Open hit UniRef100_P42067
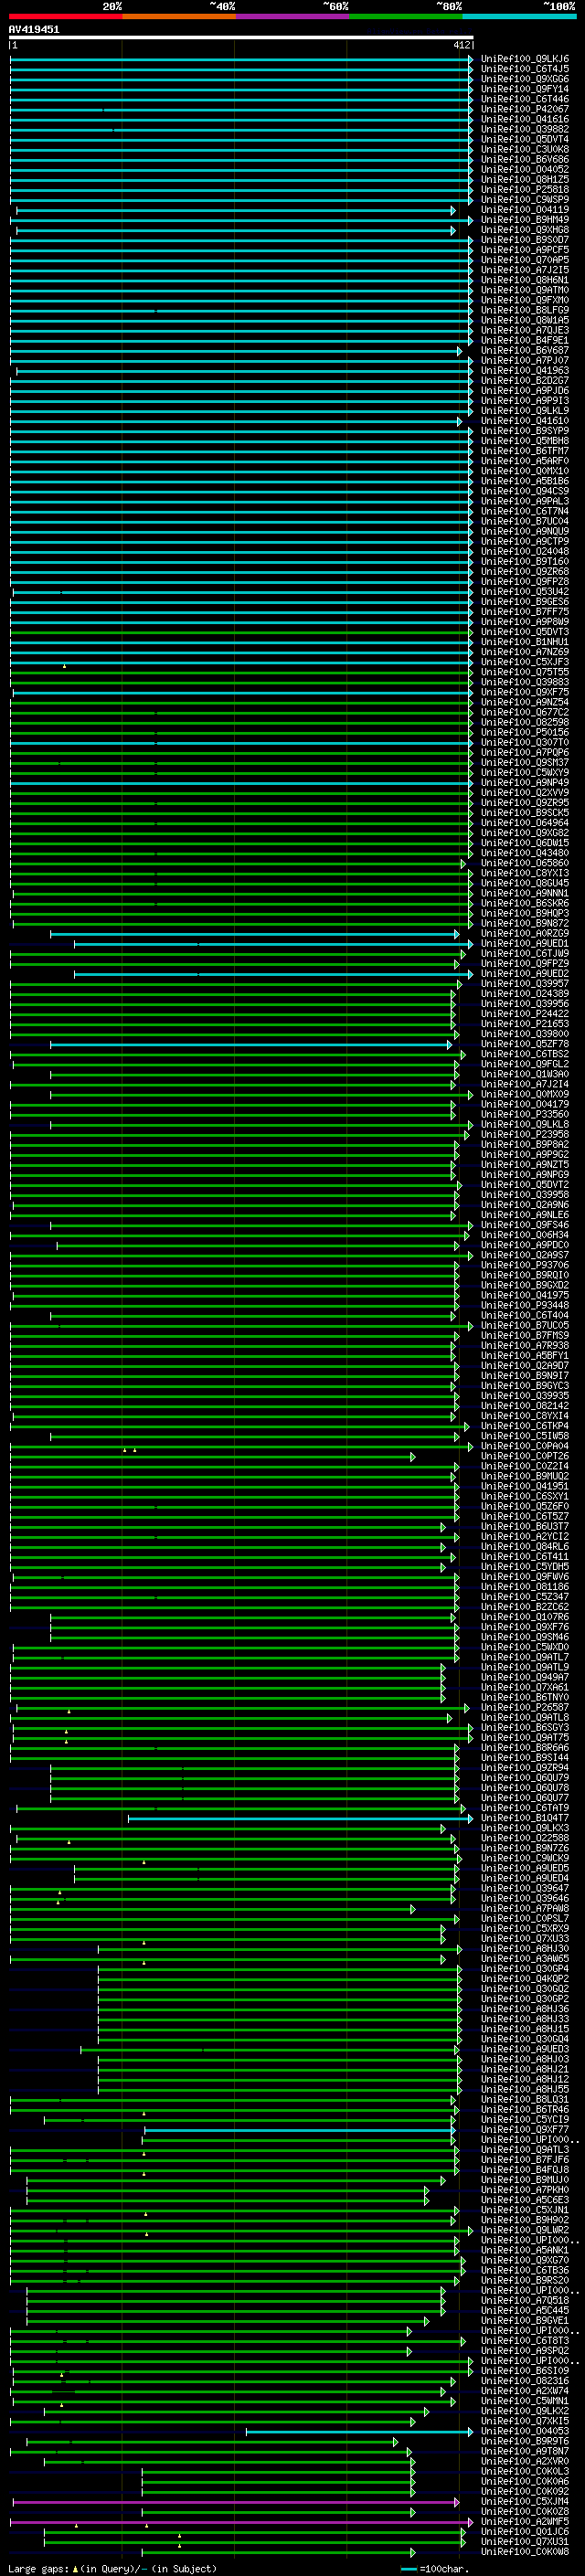The height and width of the screenshot is (2576, 585). click(x=525, y=110)
